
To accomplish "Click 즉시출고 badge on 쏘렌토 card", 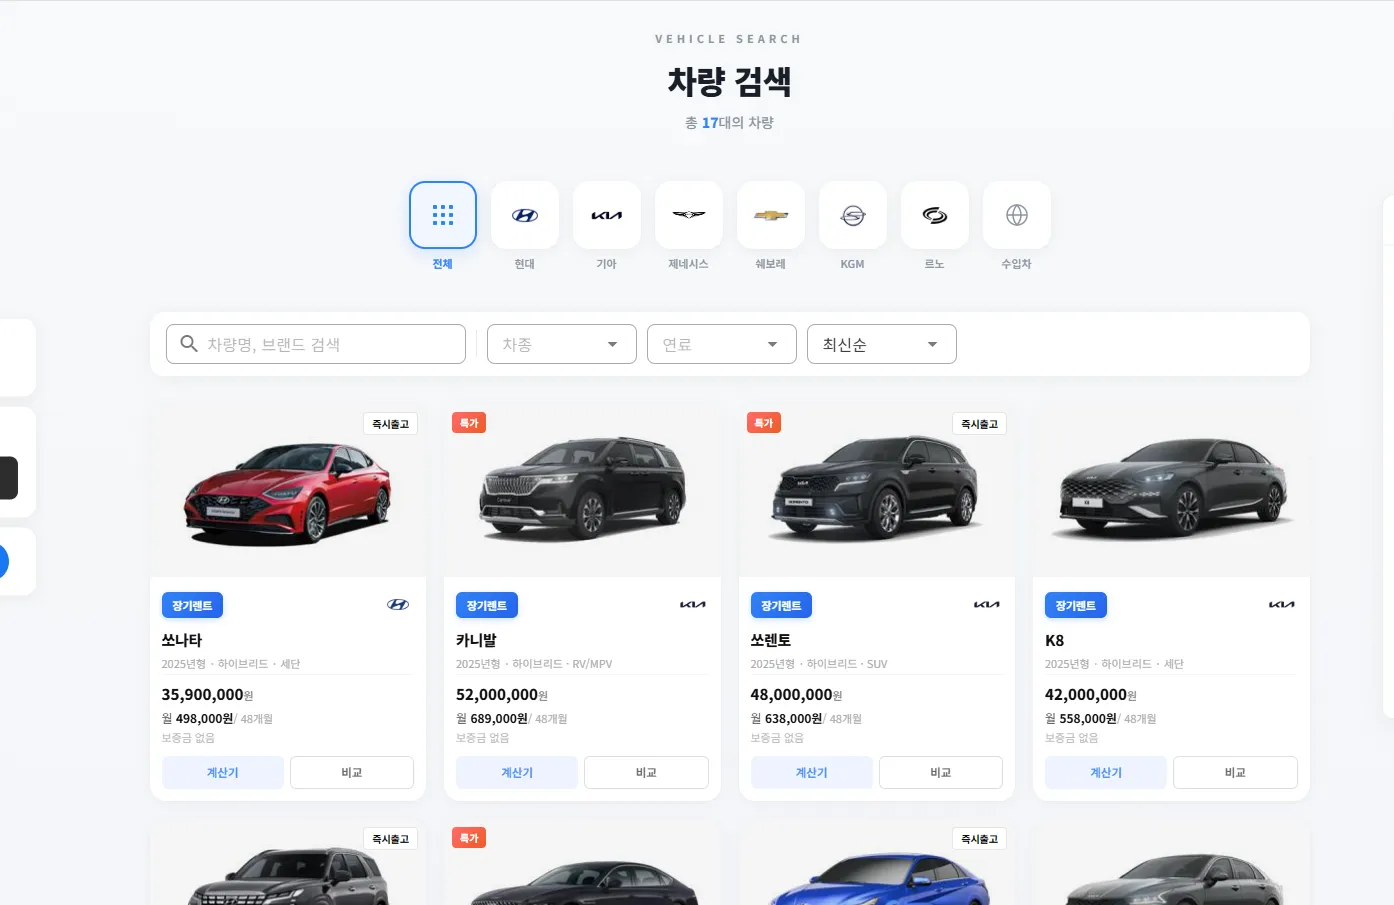I will [x=980, y=424].
